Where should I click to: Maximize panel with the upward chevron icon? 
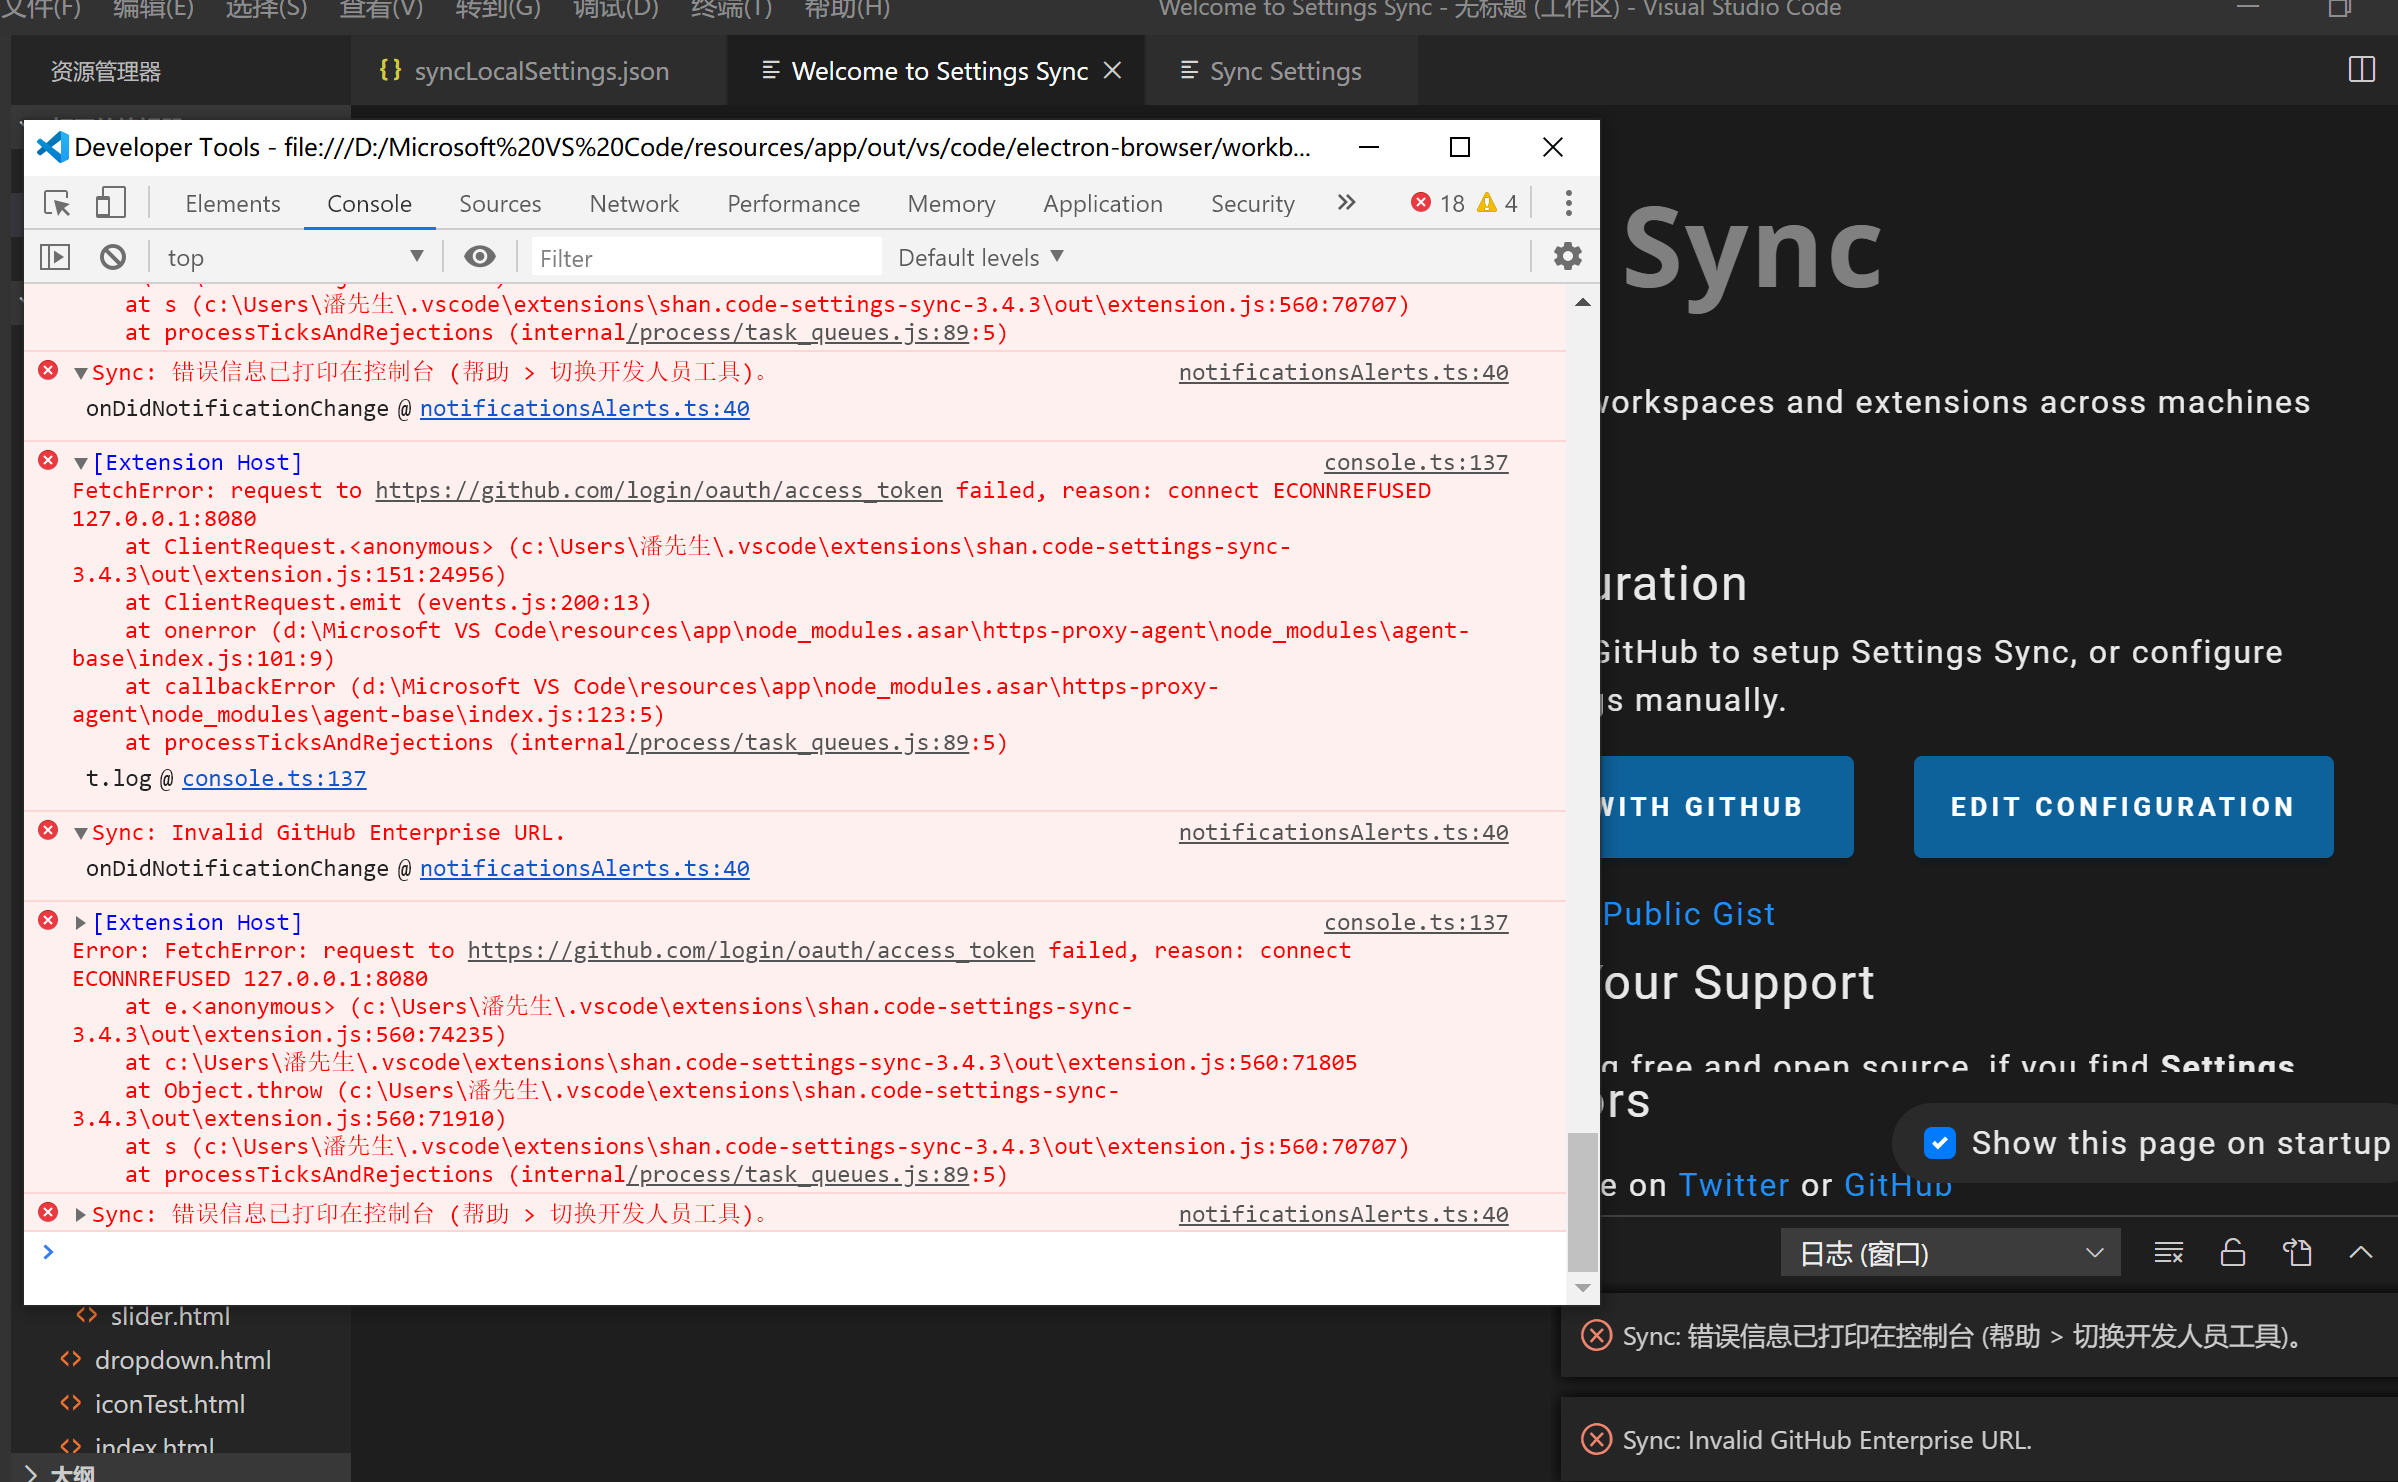coord(2361,1252)
